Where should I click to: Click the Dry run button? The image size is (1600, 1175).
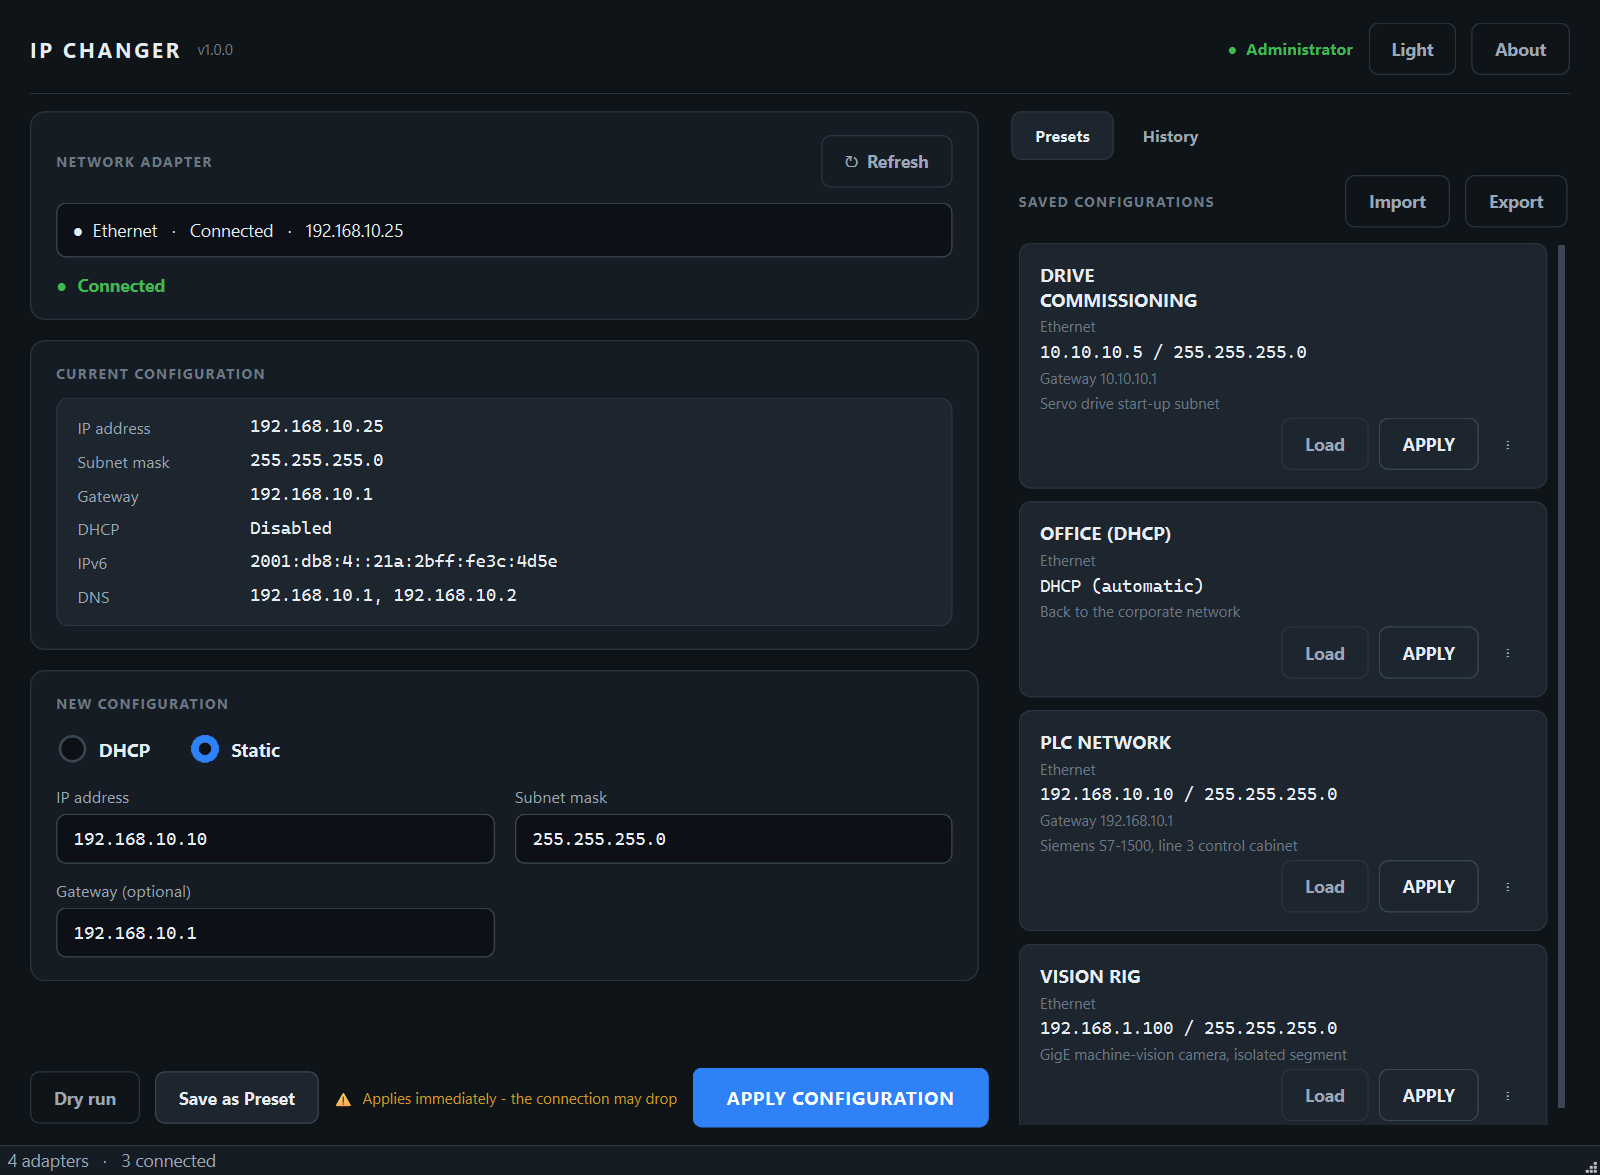(85, 1098)
